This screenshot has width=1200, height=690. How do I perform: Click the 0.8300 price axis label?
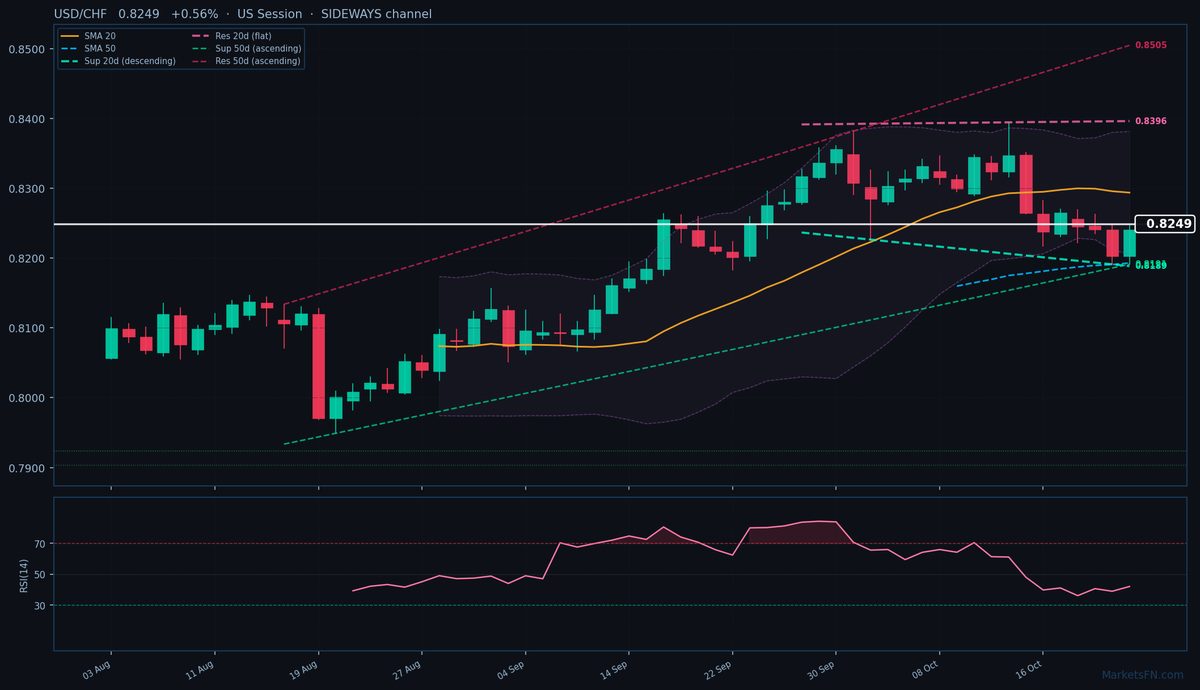[25, 189]
